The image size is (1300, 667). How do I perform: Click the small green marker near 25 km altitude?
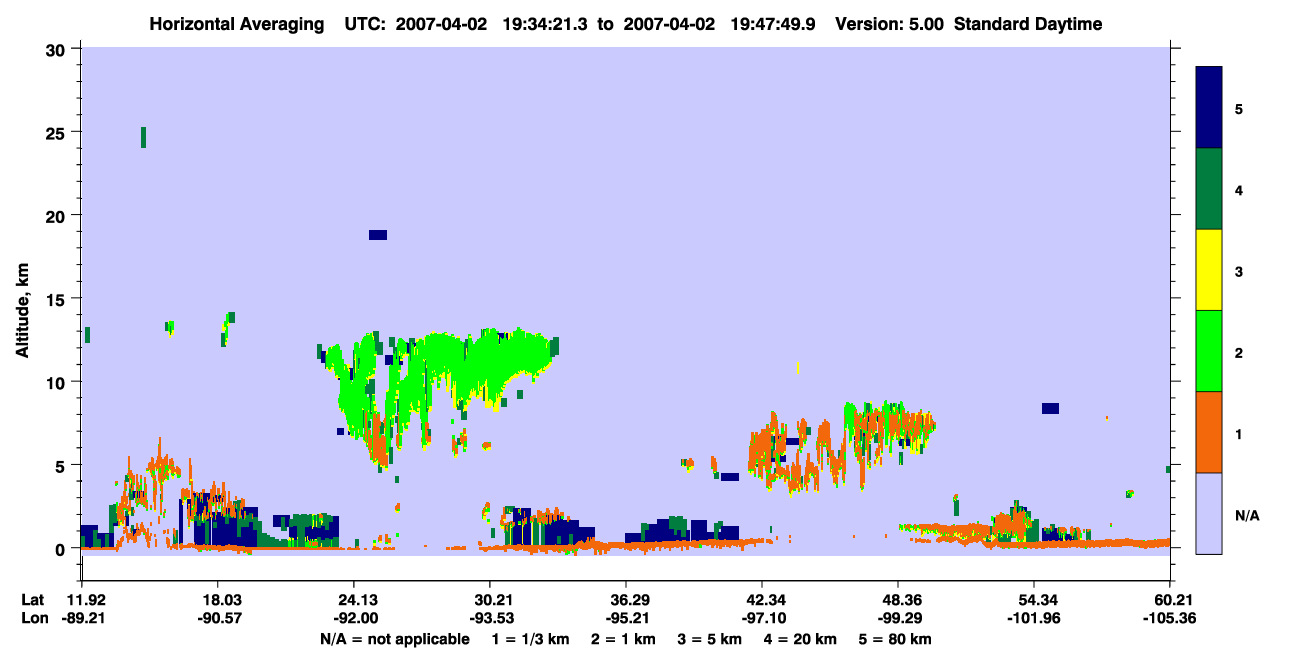144,137
